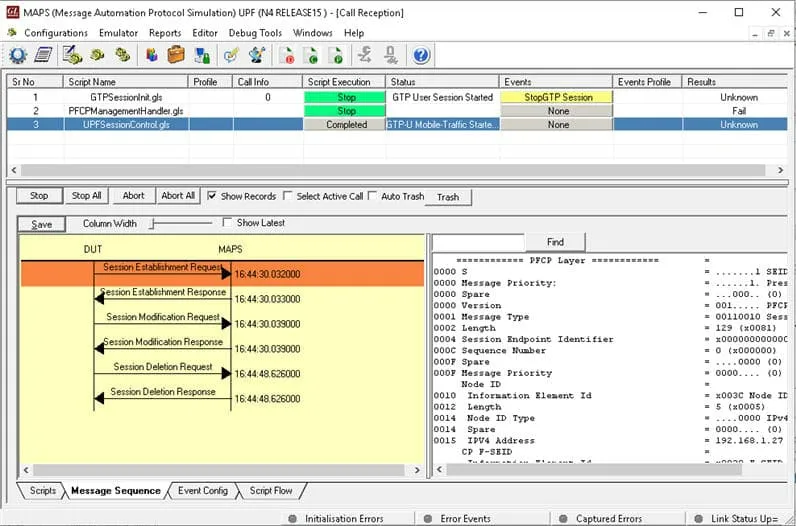Click decode pane horizontal scrollbar left arrow
The height and width of the screenshot is (526, 796).
click(x=440, y=470)
